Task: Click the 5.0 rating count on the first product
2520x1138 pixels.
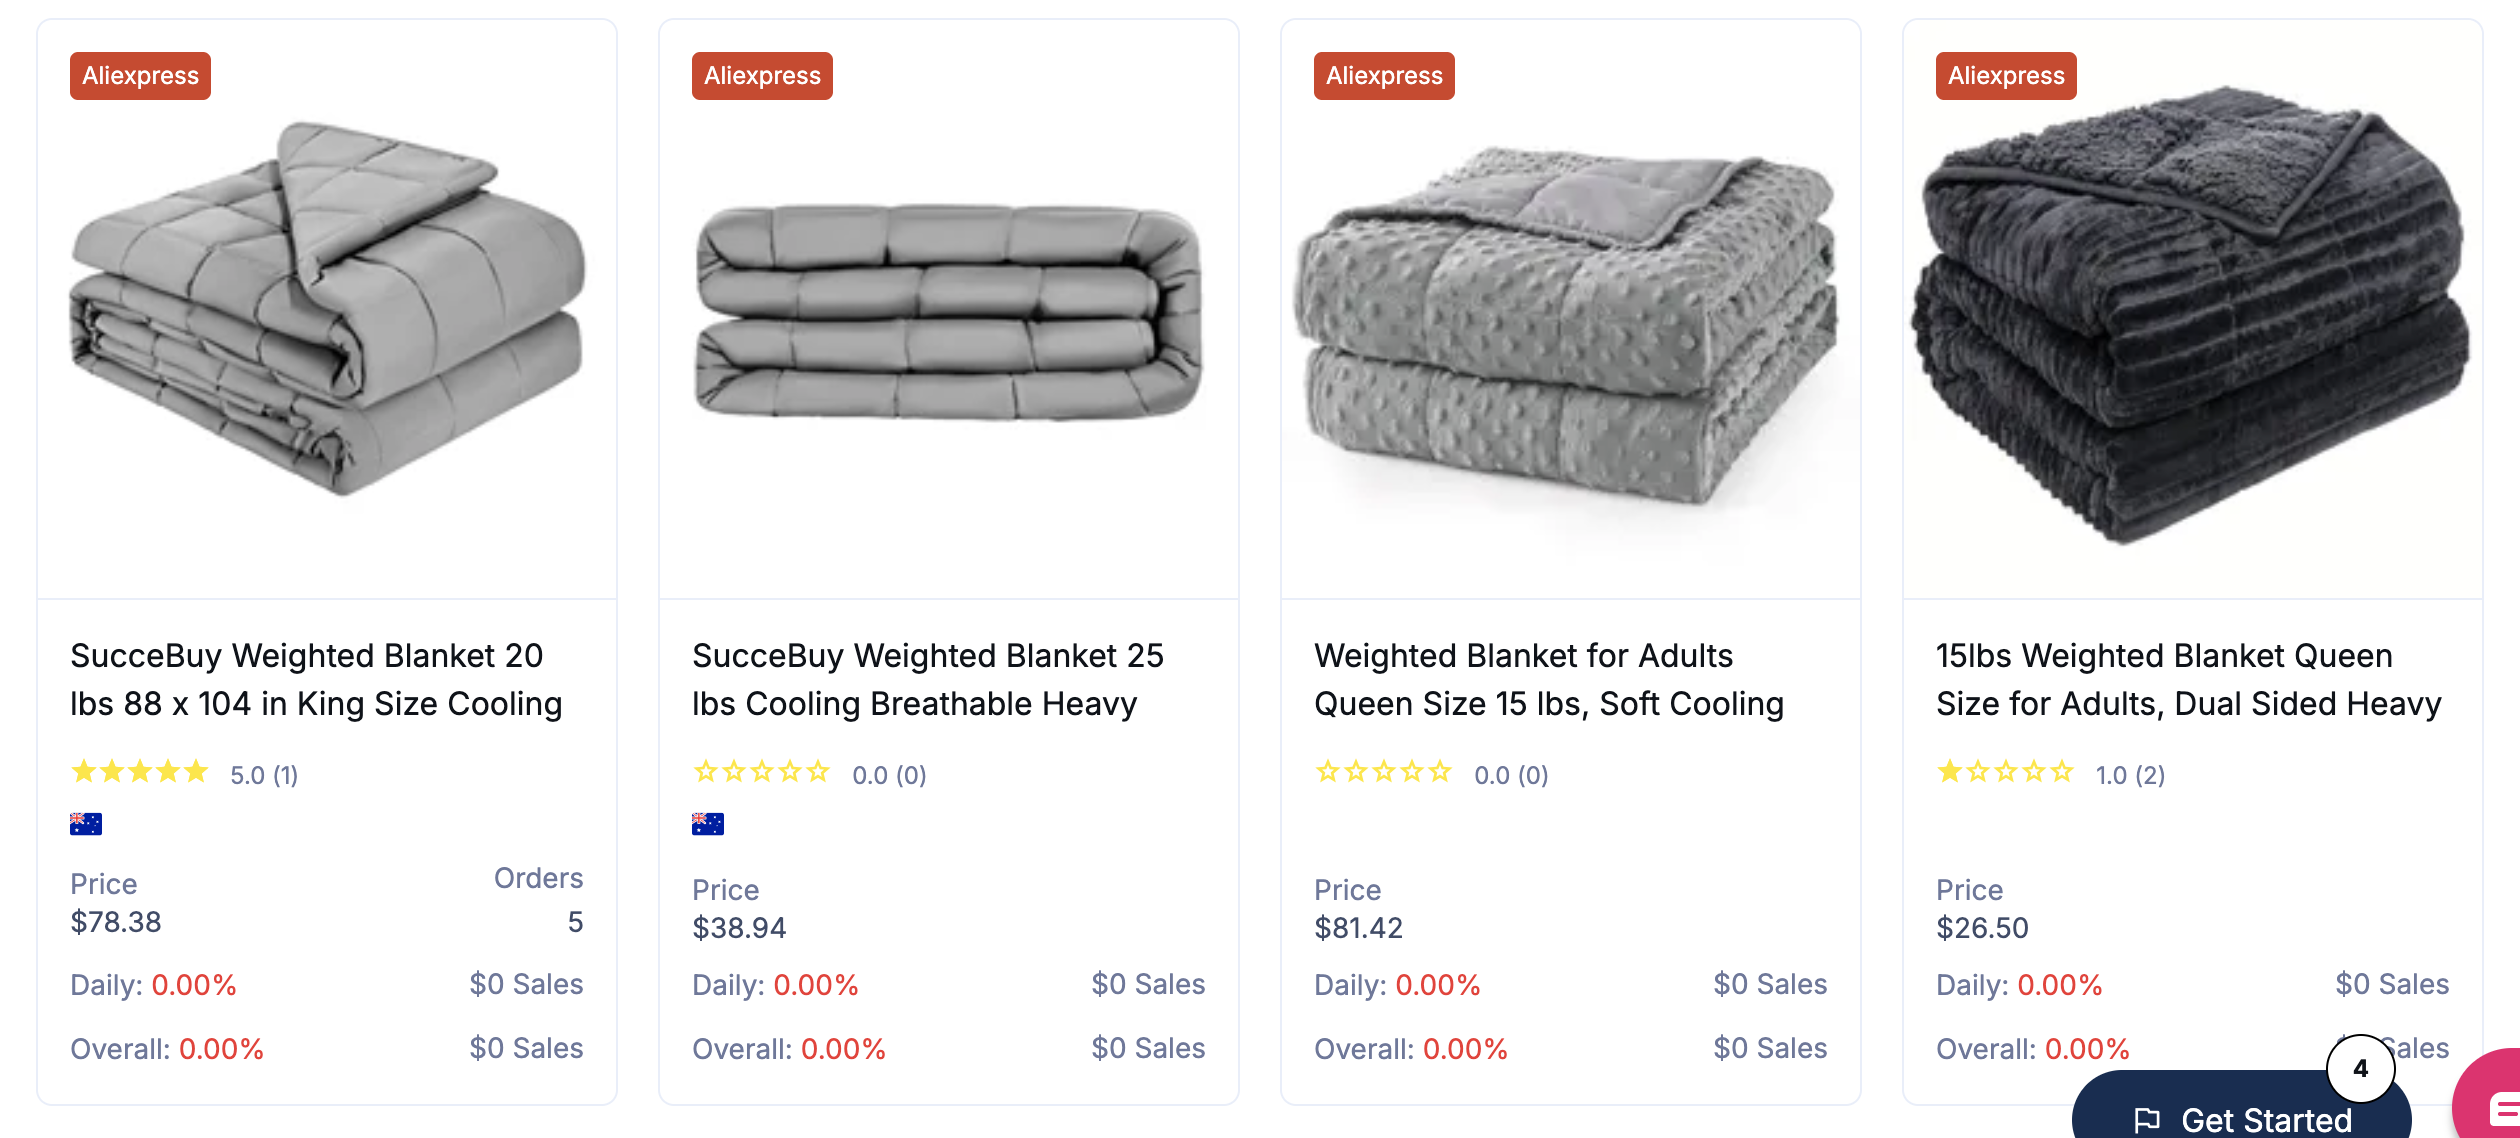Action: 266,773
